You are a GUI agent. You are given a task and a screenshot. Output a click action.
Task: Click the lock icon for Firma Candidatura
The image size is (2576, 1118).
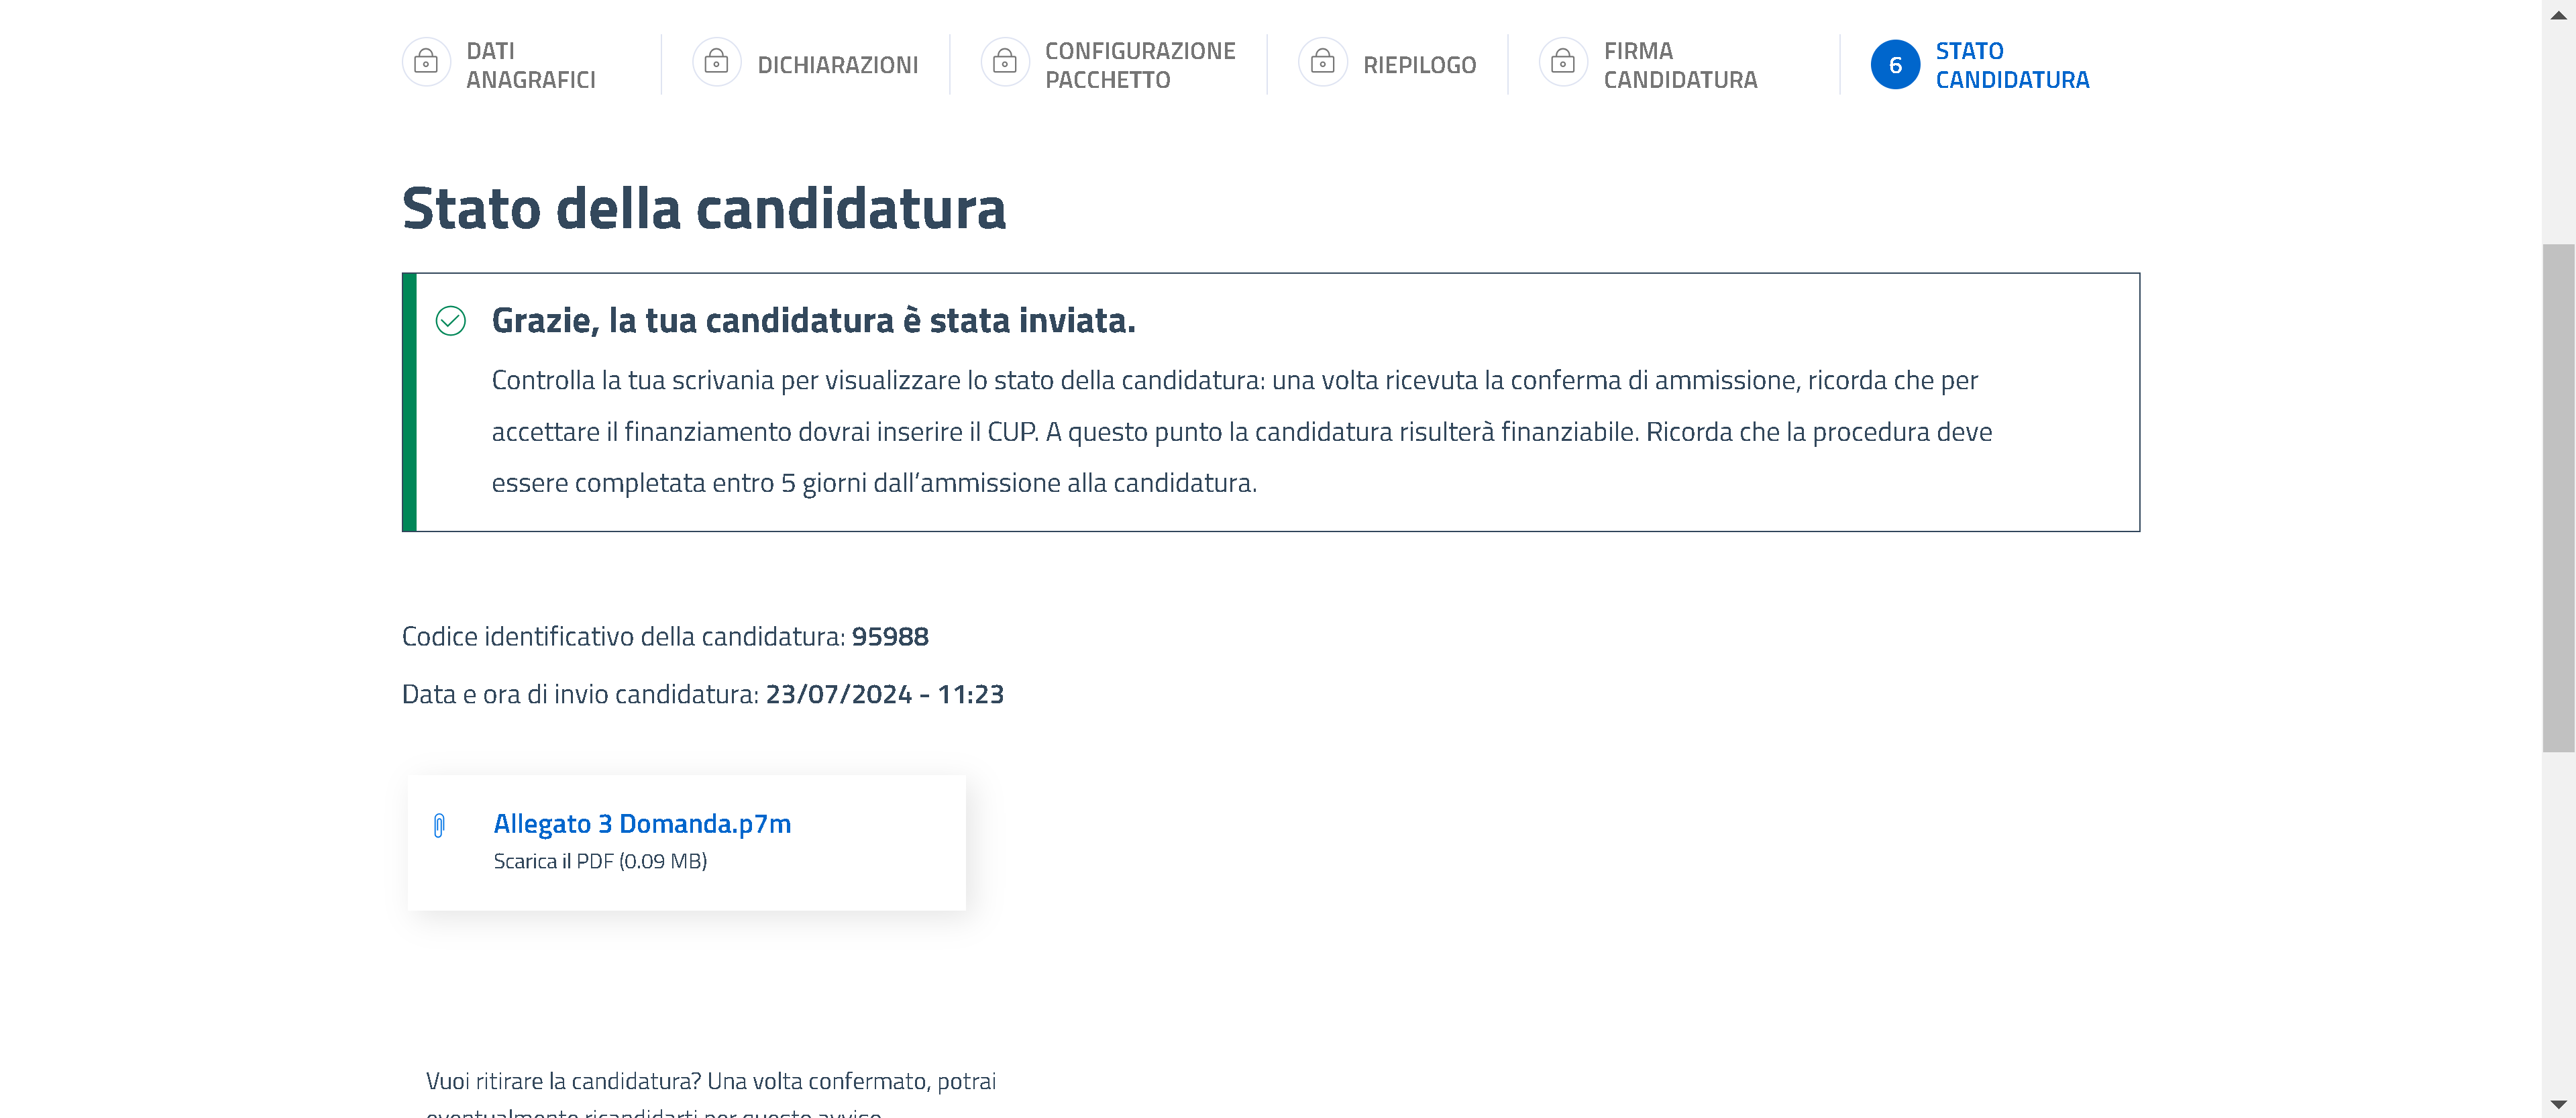point(1563,63)
